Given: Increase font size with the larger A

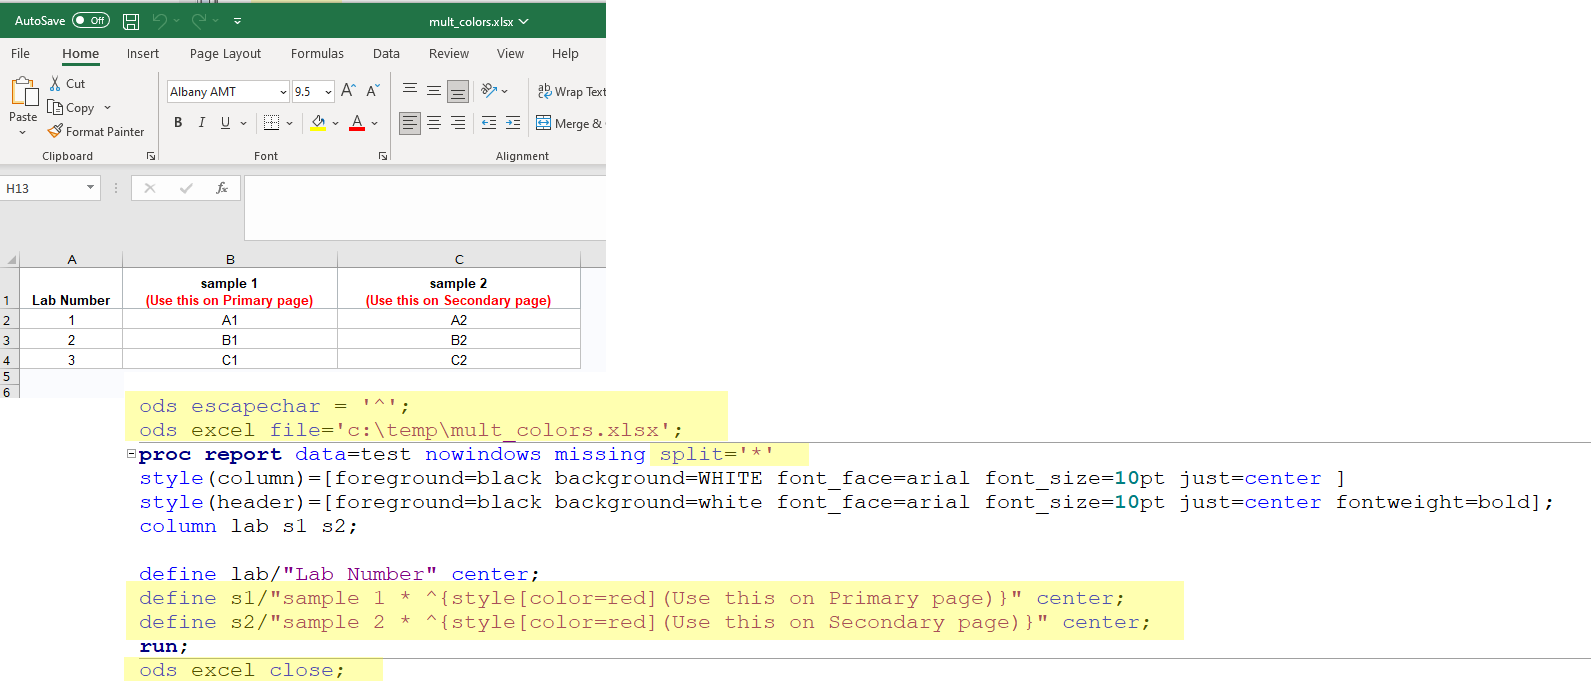Looking at the screenshot, I should coord(348,91).
